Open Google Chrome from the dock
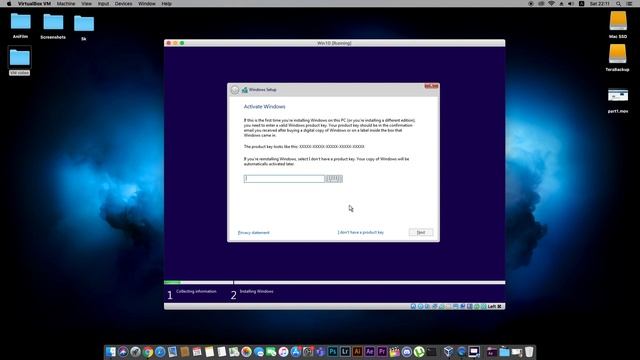This screenshot has height=360, width=640. [148, 352]
